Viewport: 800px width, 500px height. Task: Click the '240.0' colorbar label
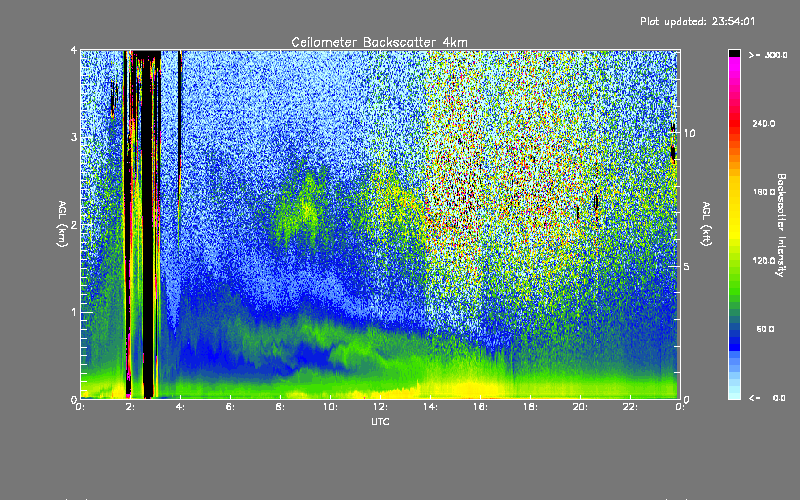(x=764, y=123)
